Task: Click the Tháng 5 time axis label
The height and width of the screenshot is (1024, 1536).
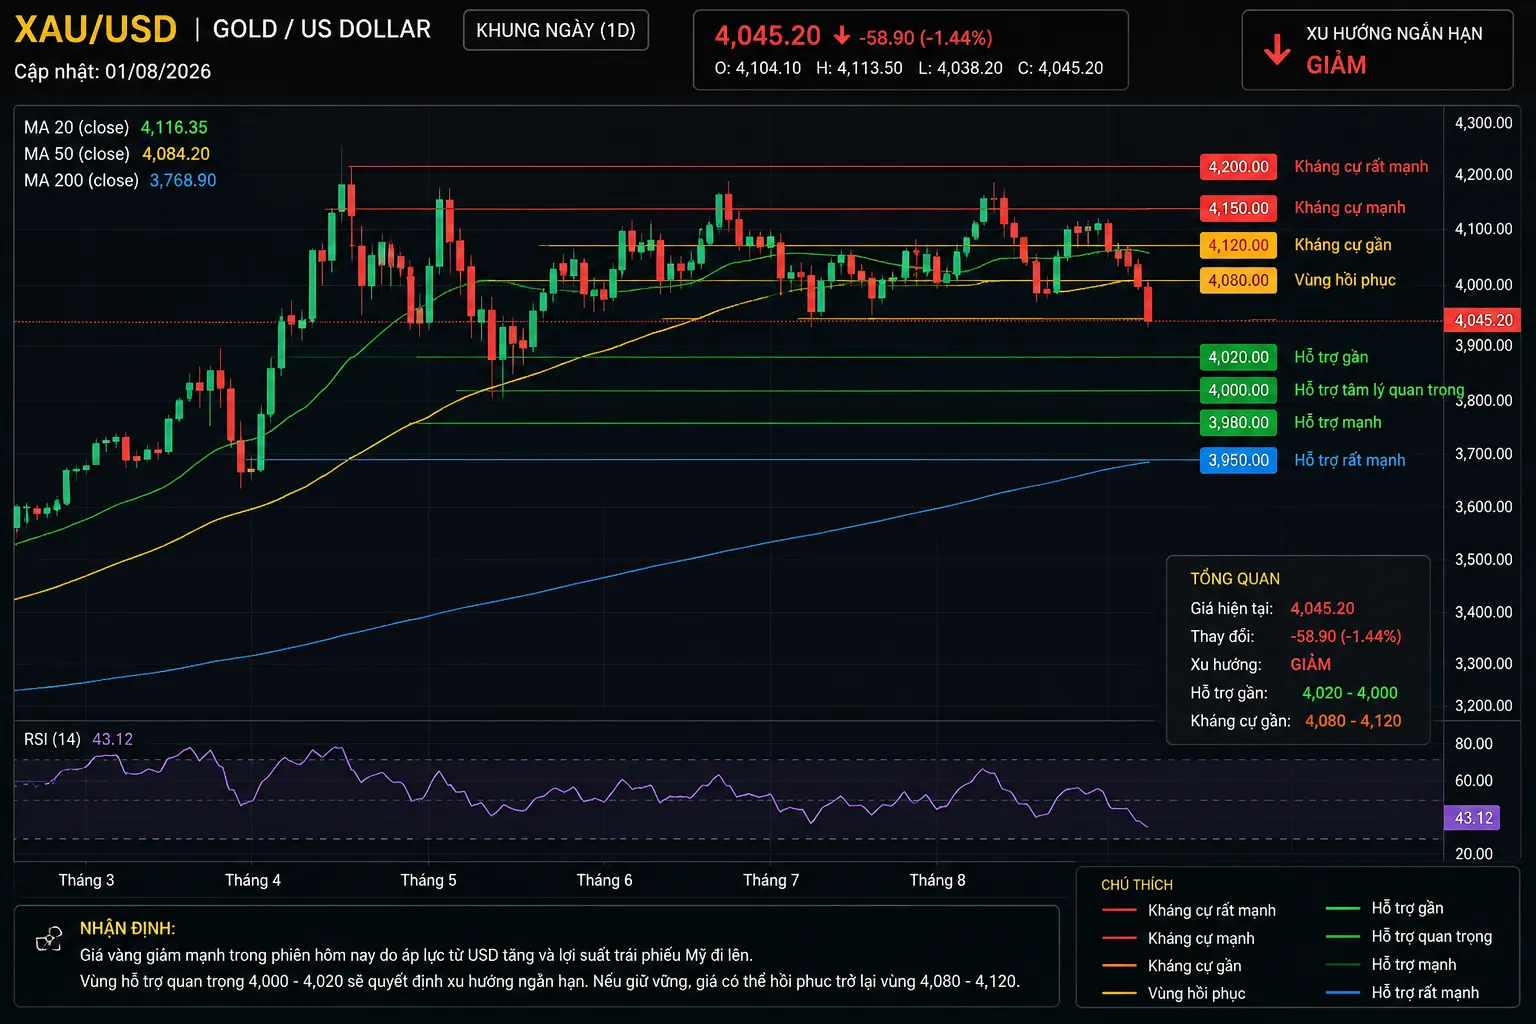Action: [428, 880]
